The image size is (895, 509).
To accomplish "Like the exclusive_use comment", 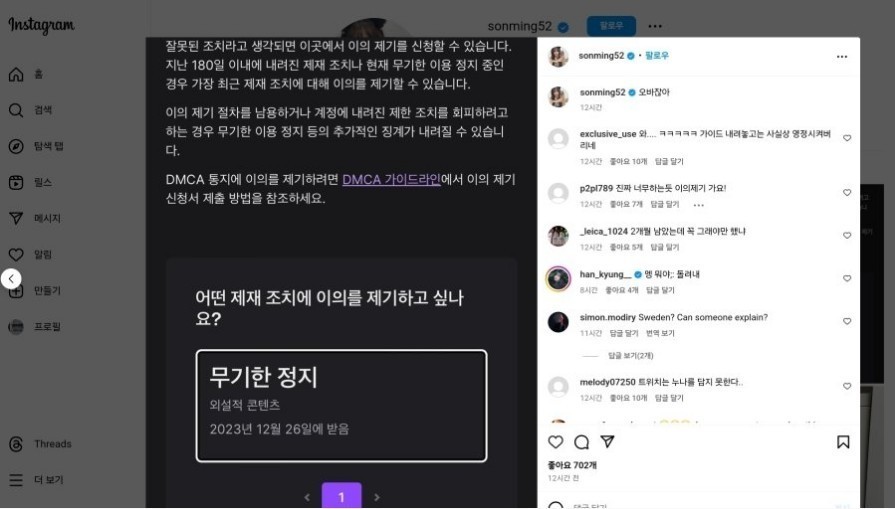I will 847,138.
